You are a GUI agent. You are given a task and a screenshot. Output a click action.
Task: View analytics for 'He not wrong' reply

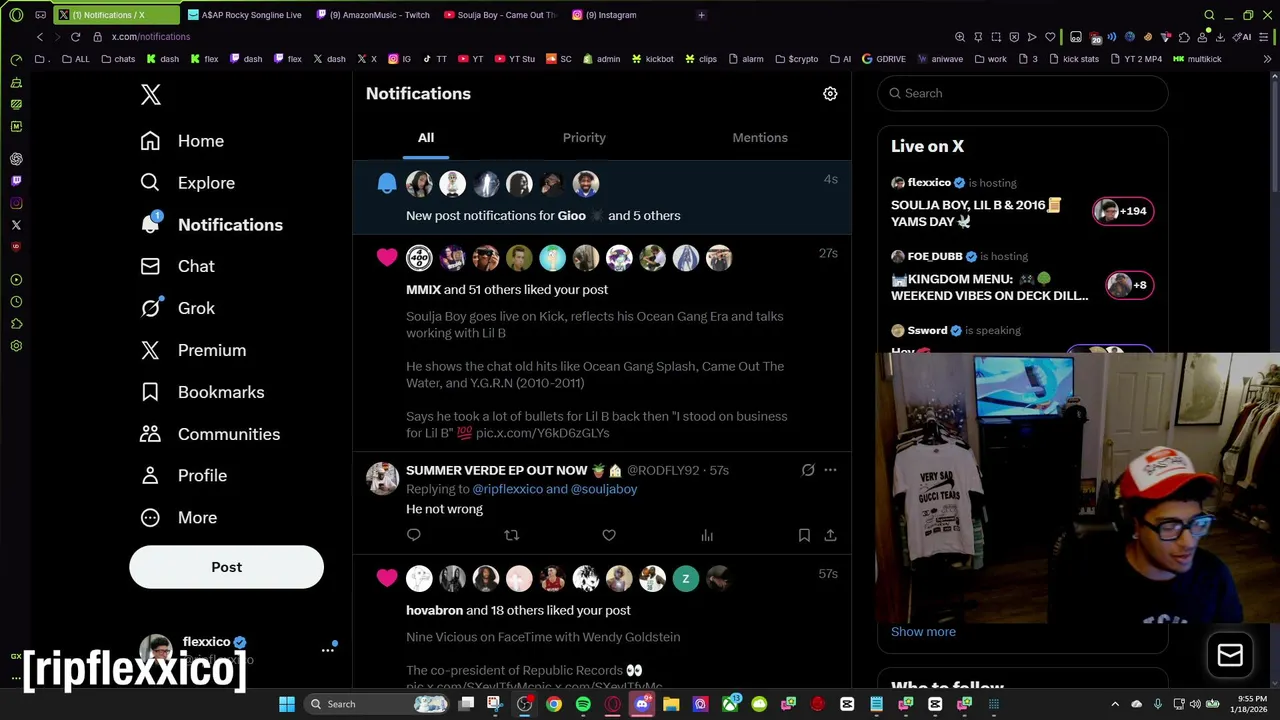[x=707, y=535]
